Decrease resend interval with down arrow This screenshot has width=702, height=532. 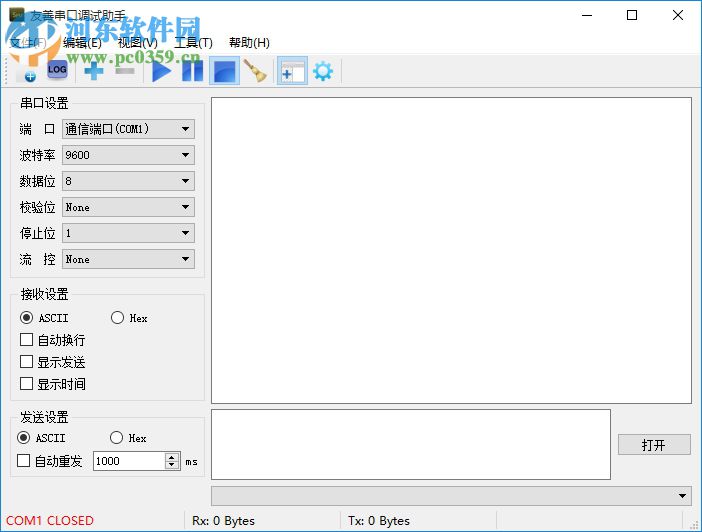click(172, 465)
